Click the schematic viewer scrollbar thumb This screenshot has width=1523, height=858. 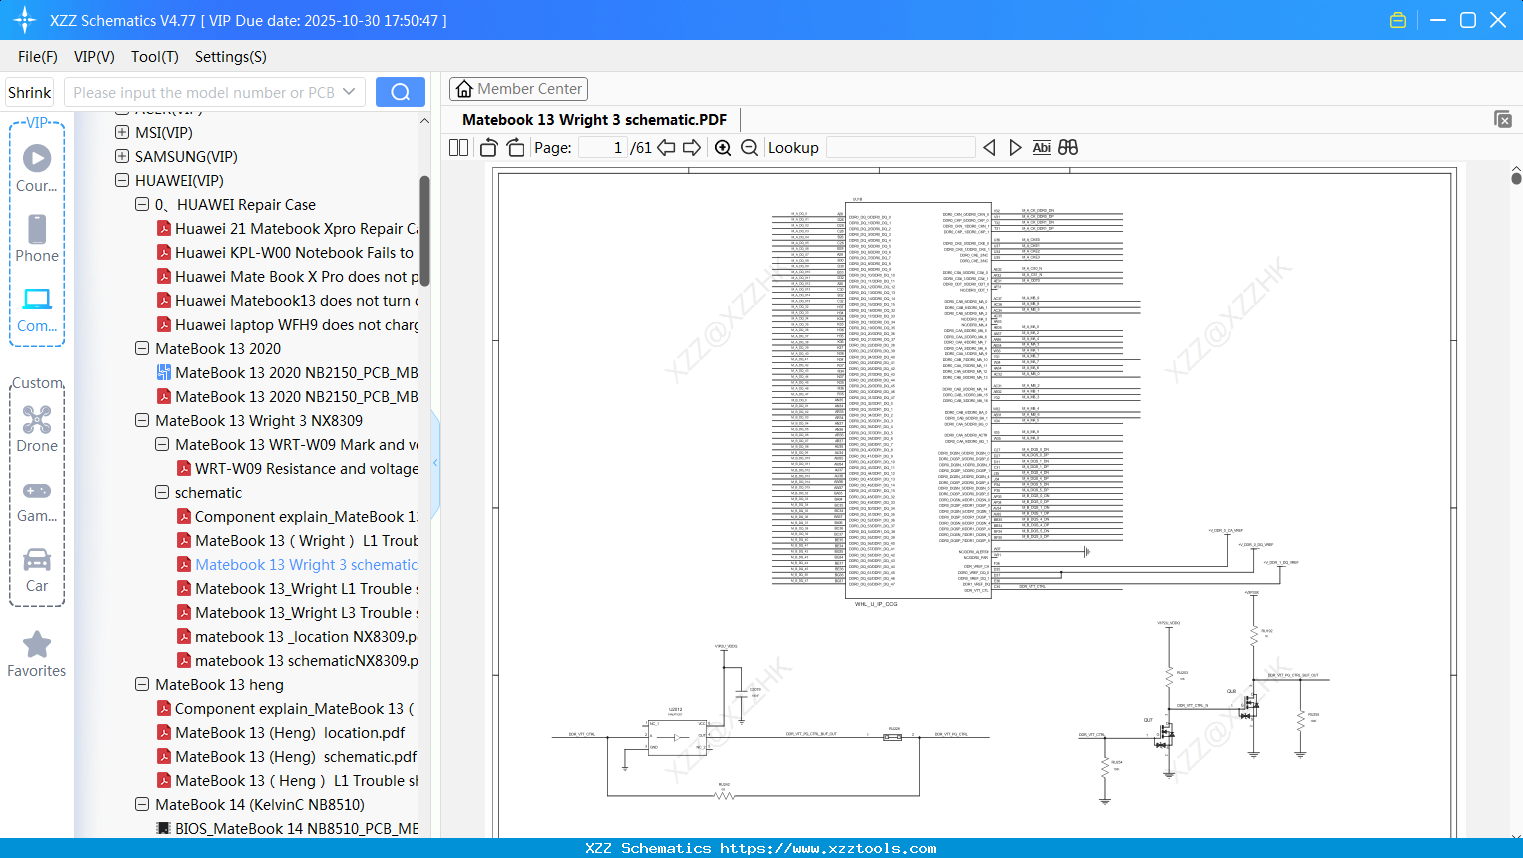tap(1516, 179)
